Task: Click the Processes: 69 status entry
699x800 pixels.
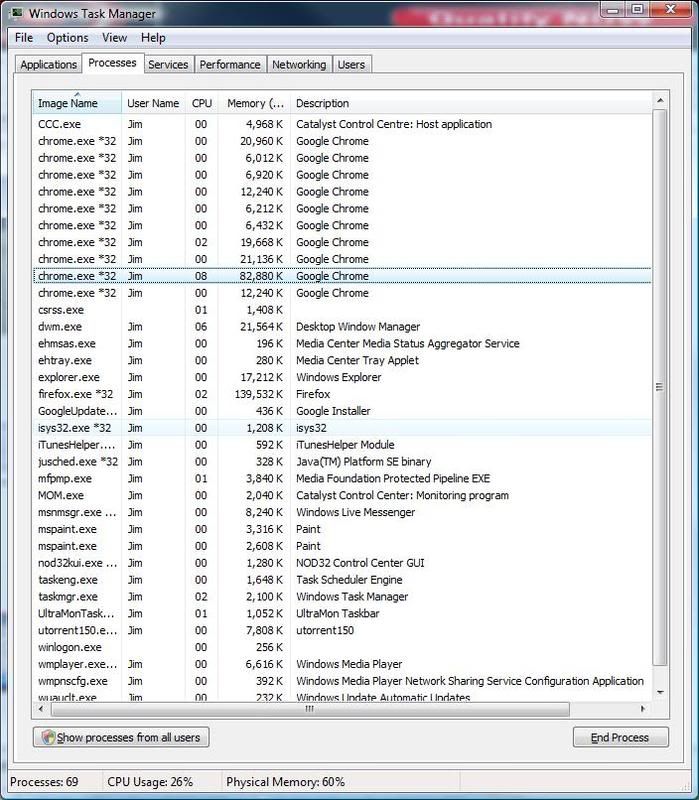Action: pos(44,782)
